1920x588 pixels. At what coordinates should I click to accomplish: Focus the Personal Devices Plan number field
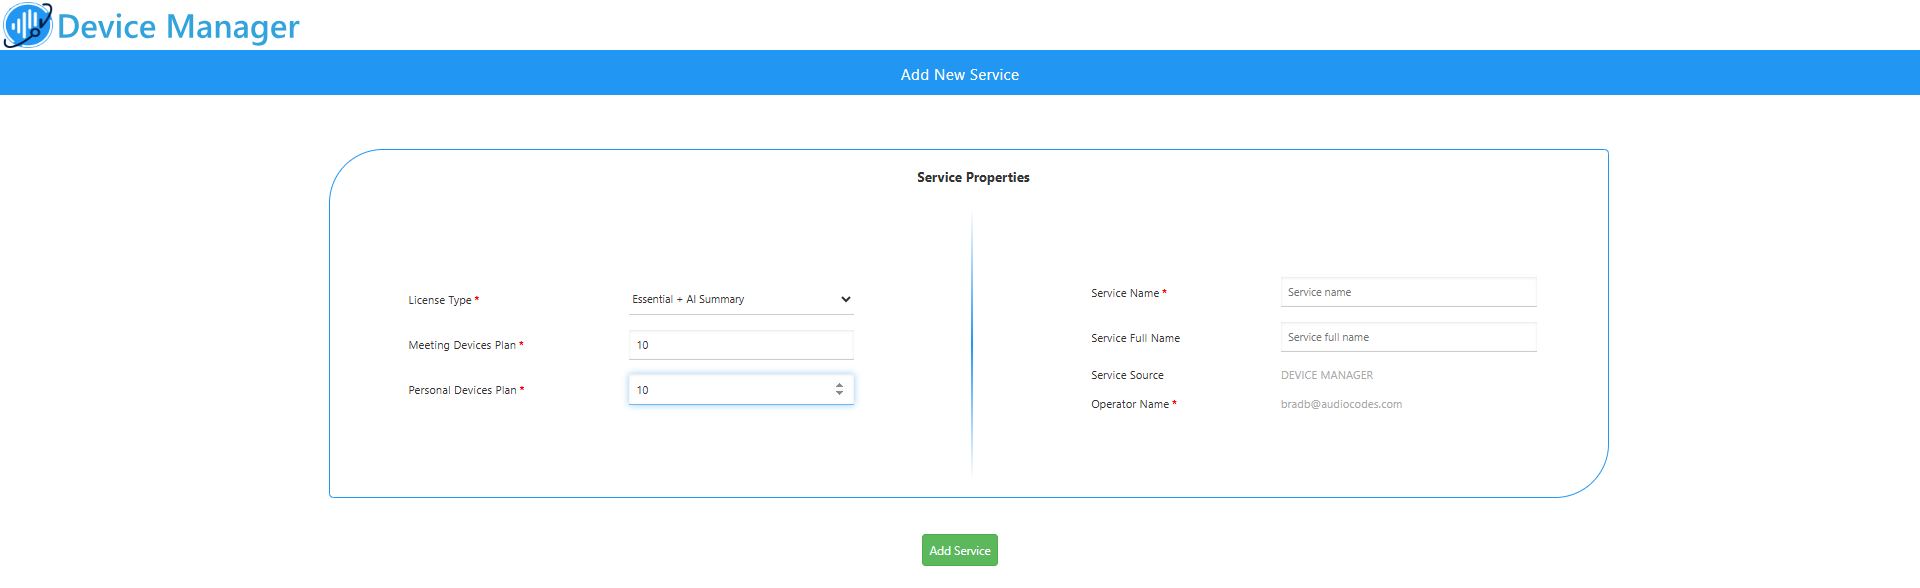pos(741,390)
